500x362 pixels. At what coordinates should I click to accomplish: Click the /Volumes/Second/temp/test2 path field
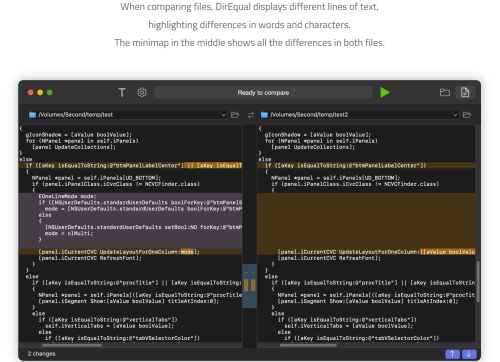pos(359,115)
